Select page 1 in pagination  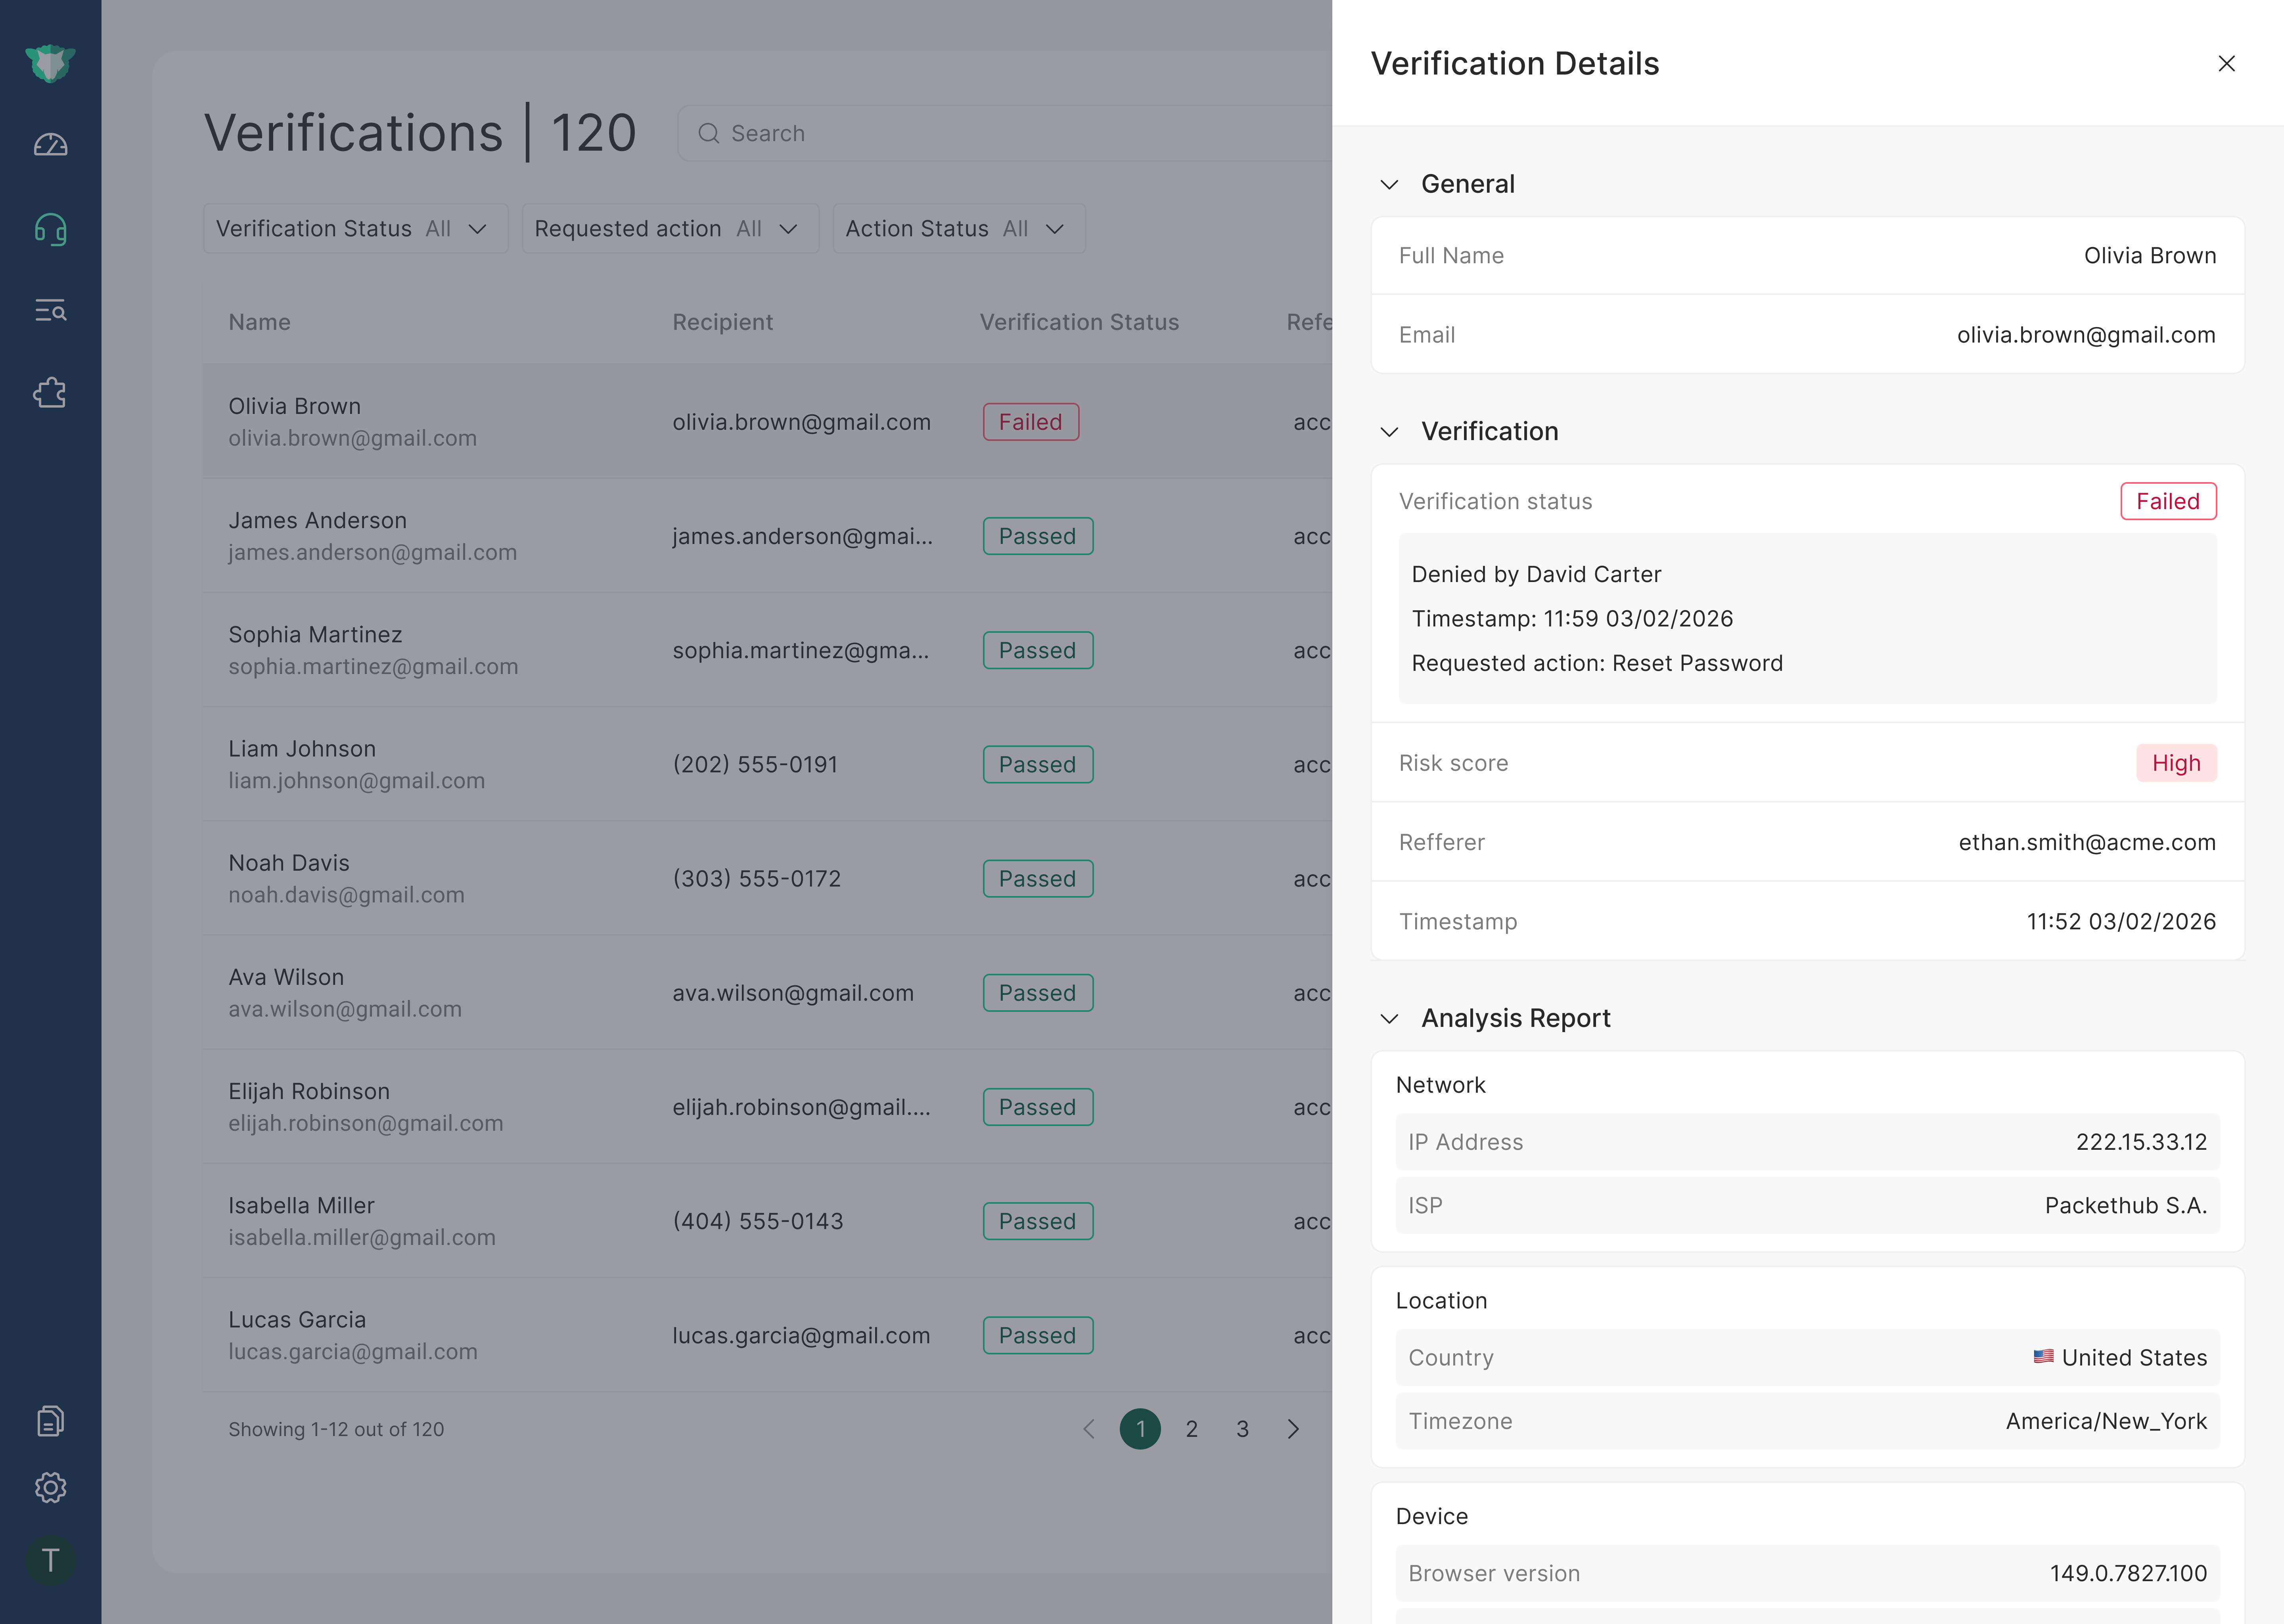(x=1140, y=1429)
